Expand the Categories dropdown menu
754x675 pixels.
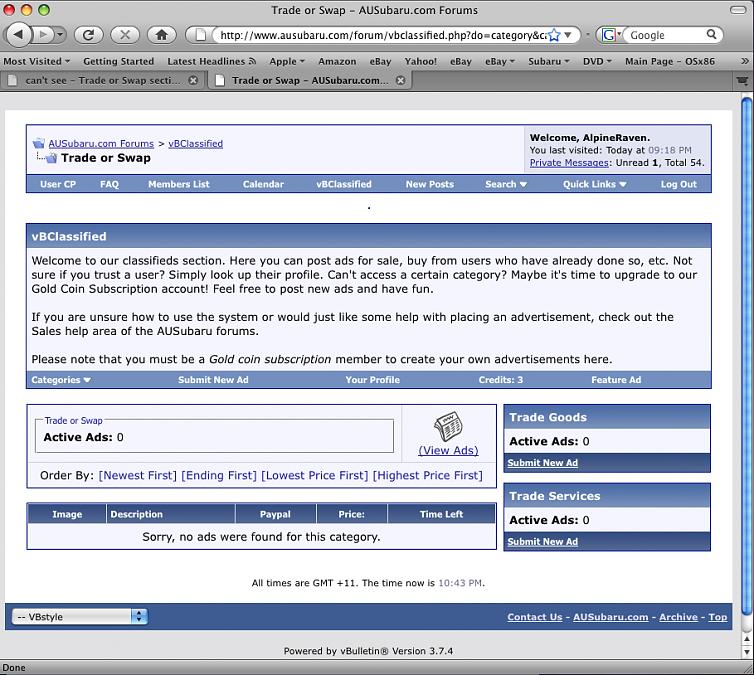tap(61, 380)
